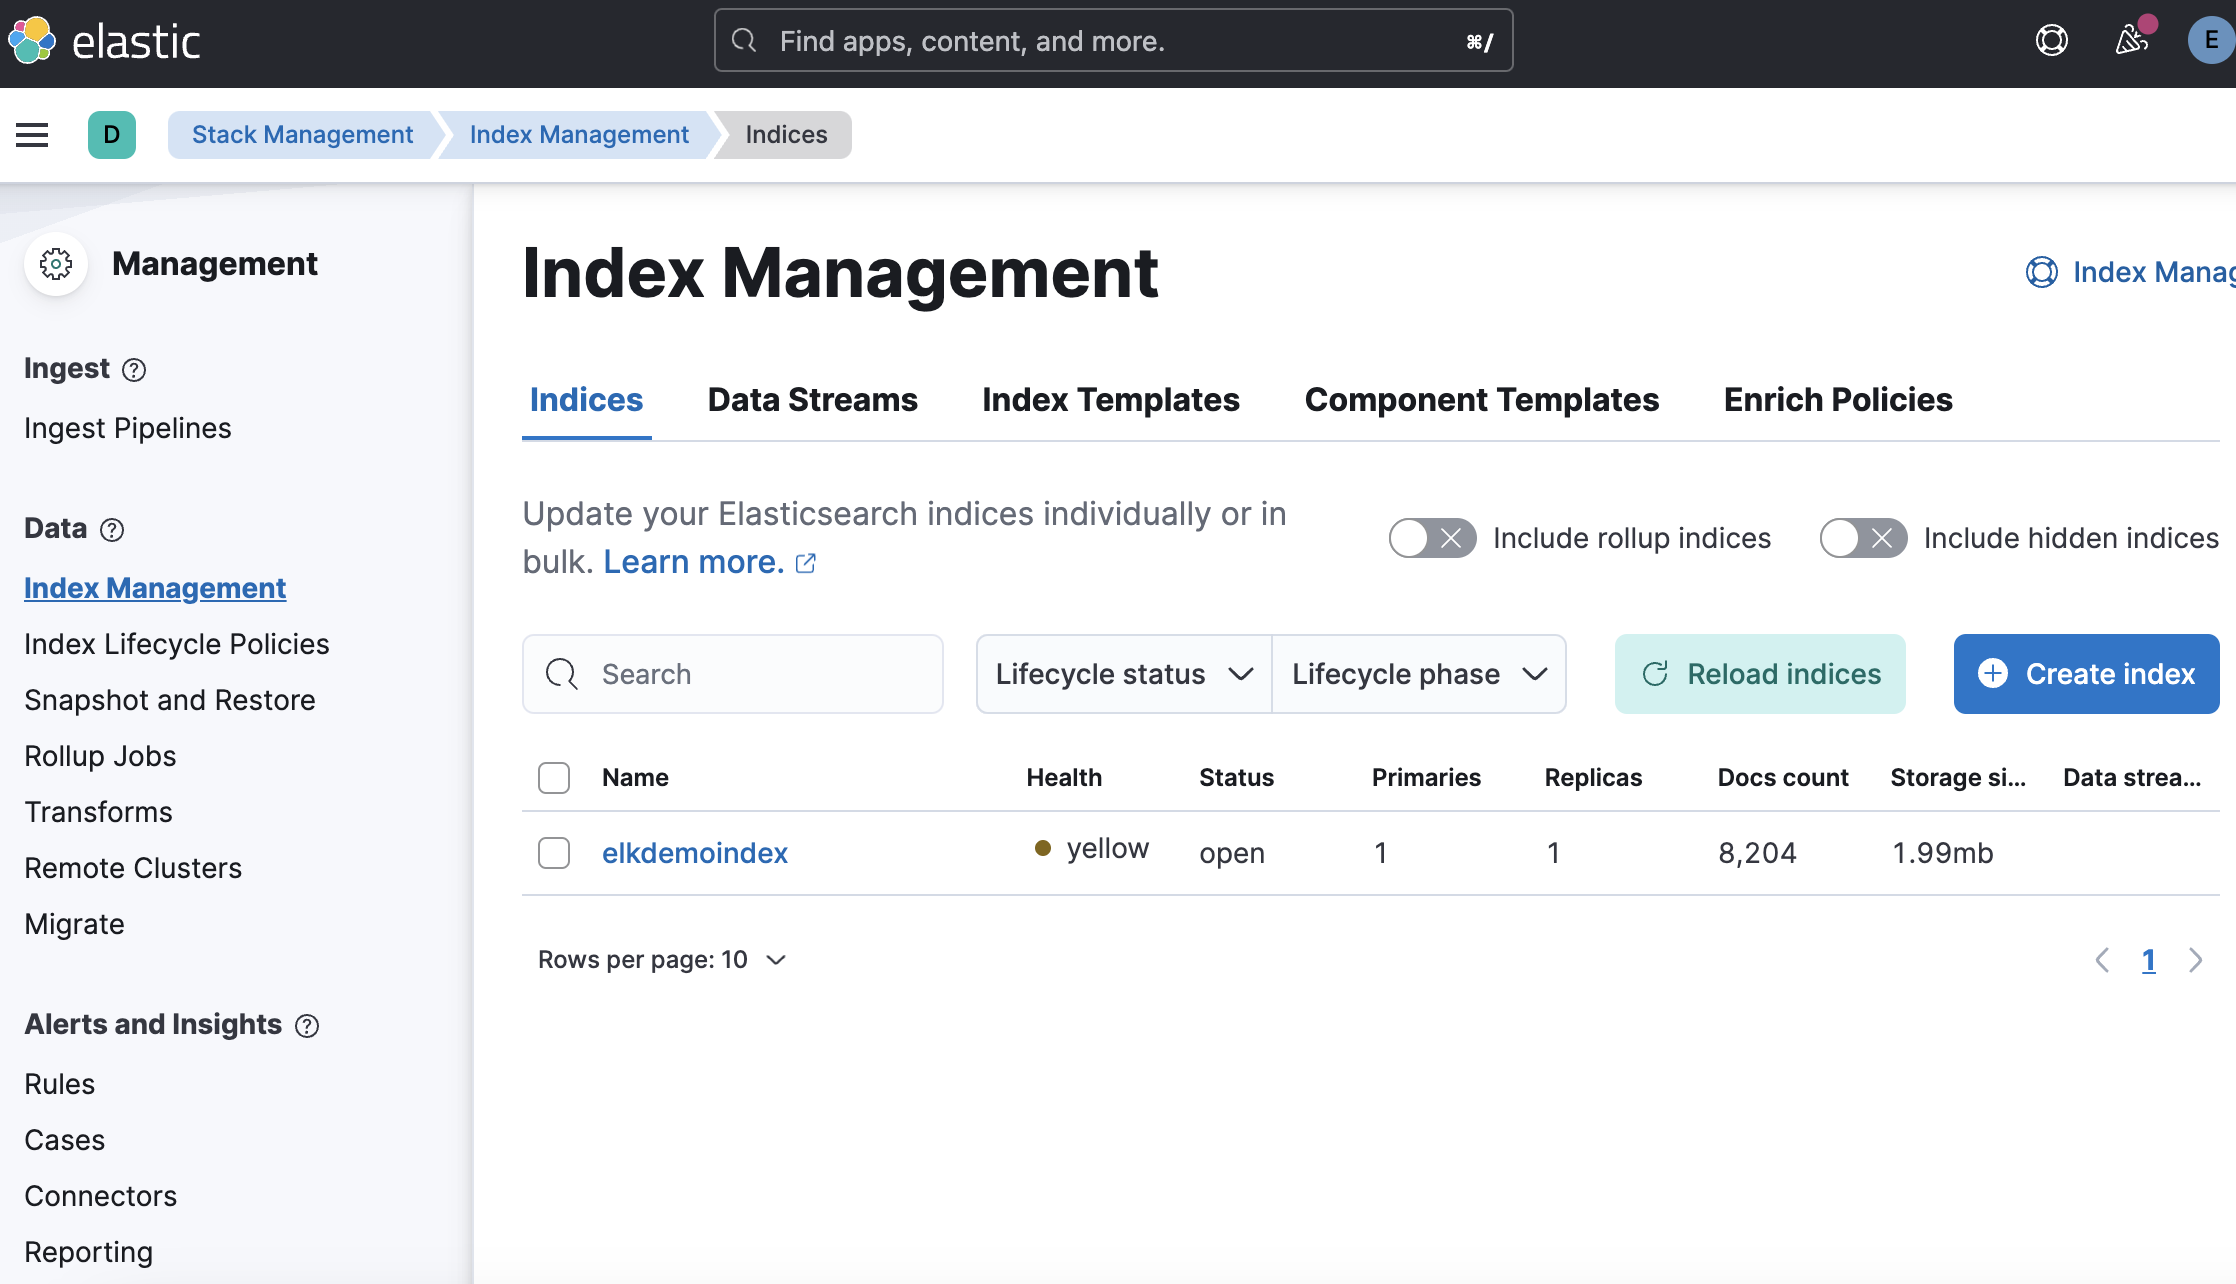Open Snapshot and Restore in sidebar
Image resolution: width=2236 pixels, height=1284 pixels.
pos(170,700)
